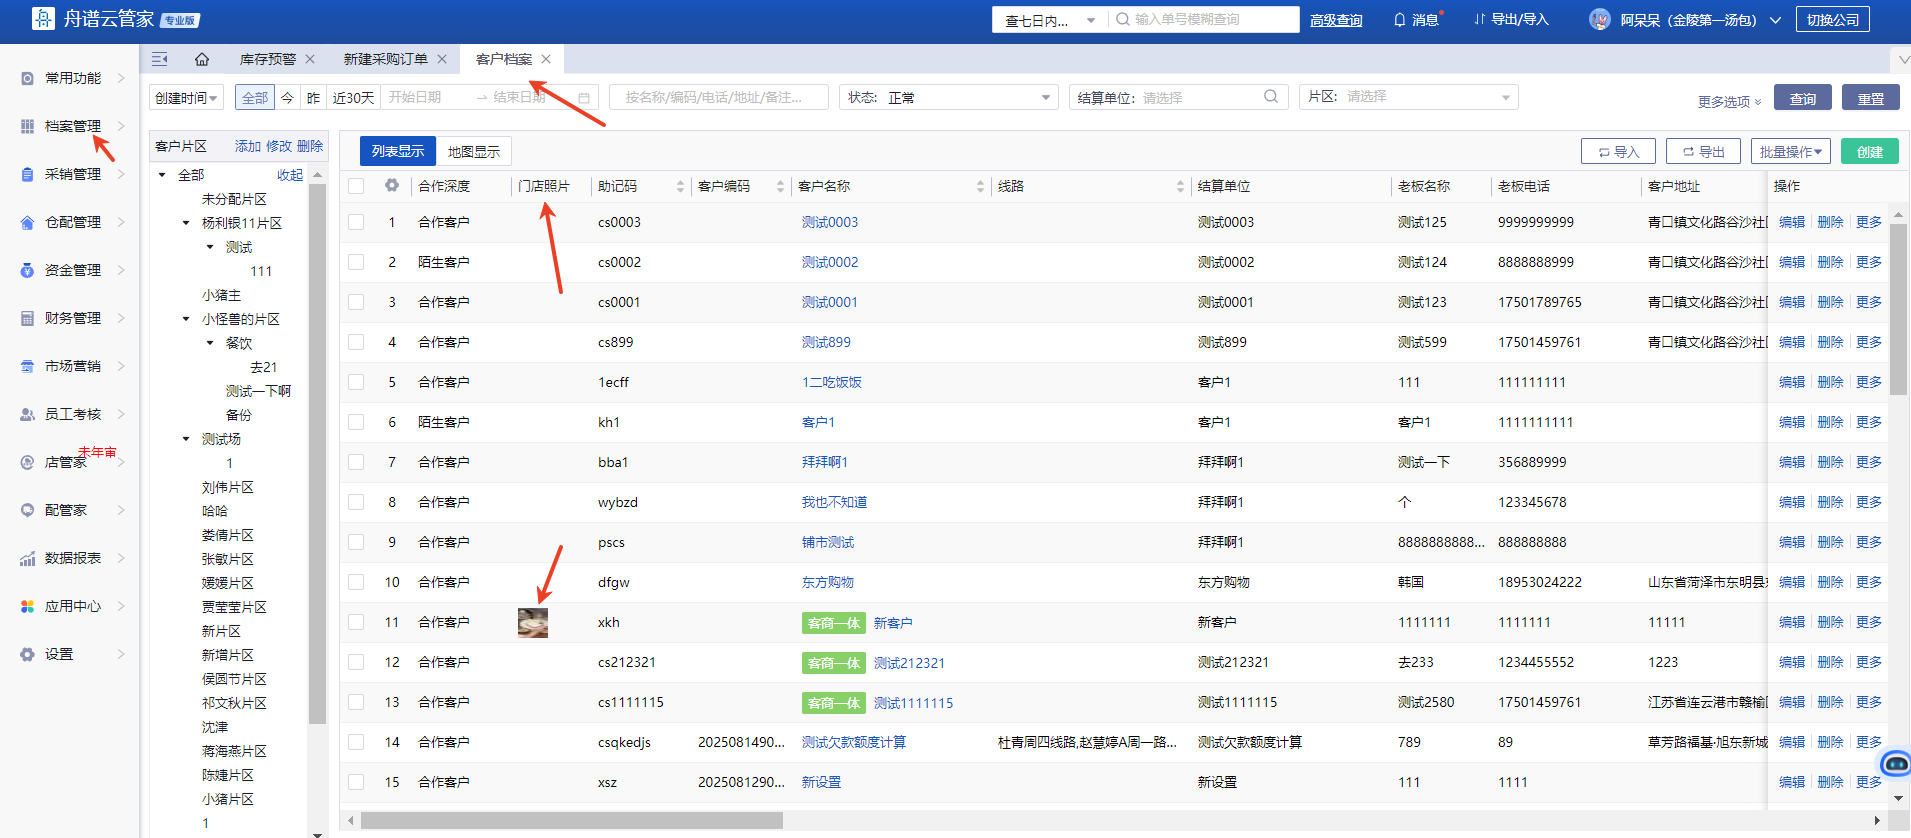
Task: Click the green 创建 button
Action: point(1869,152)
